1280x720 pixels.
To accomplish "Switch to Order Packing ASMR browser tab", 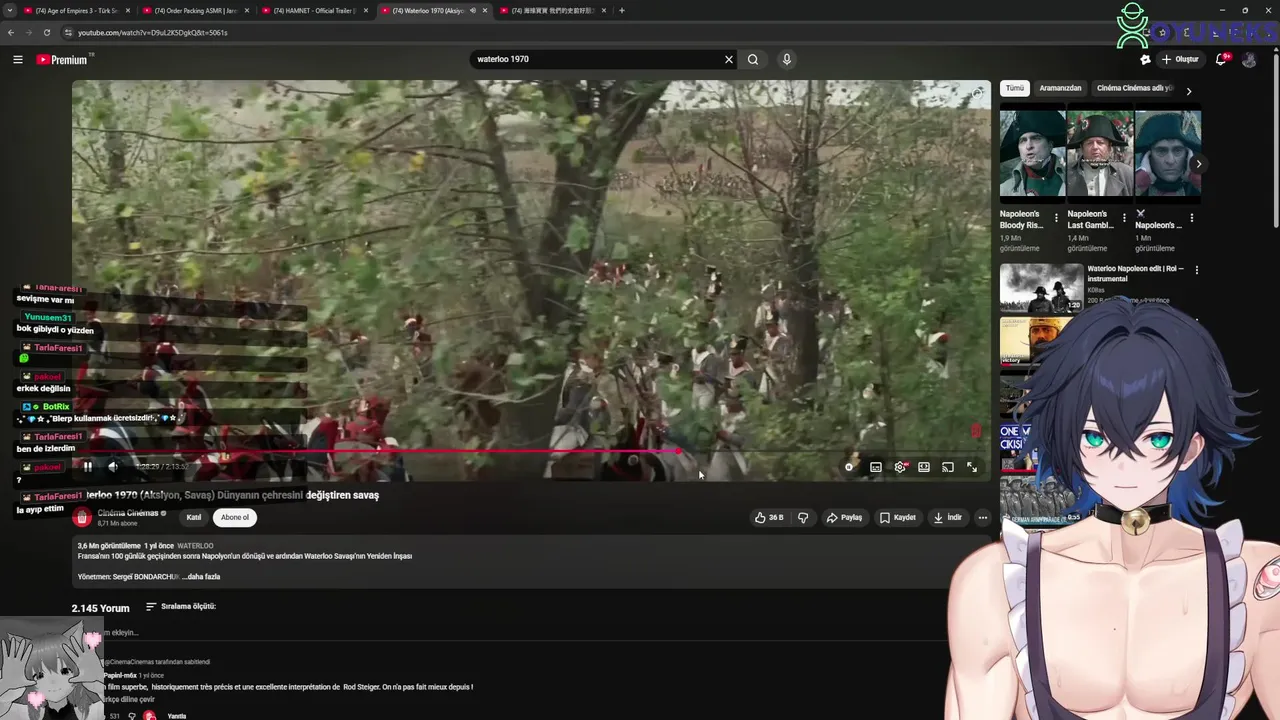I will (194, 10).
